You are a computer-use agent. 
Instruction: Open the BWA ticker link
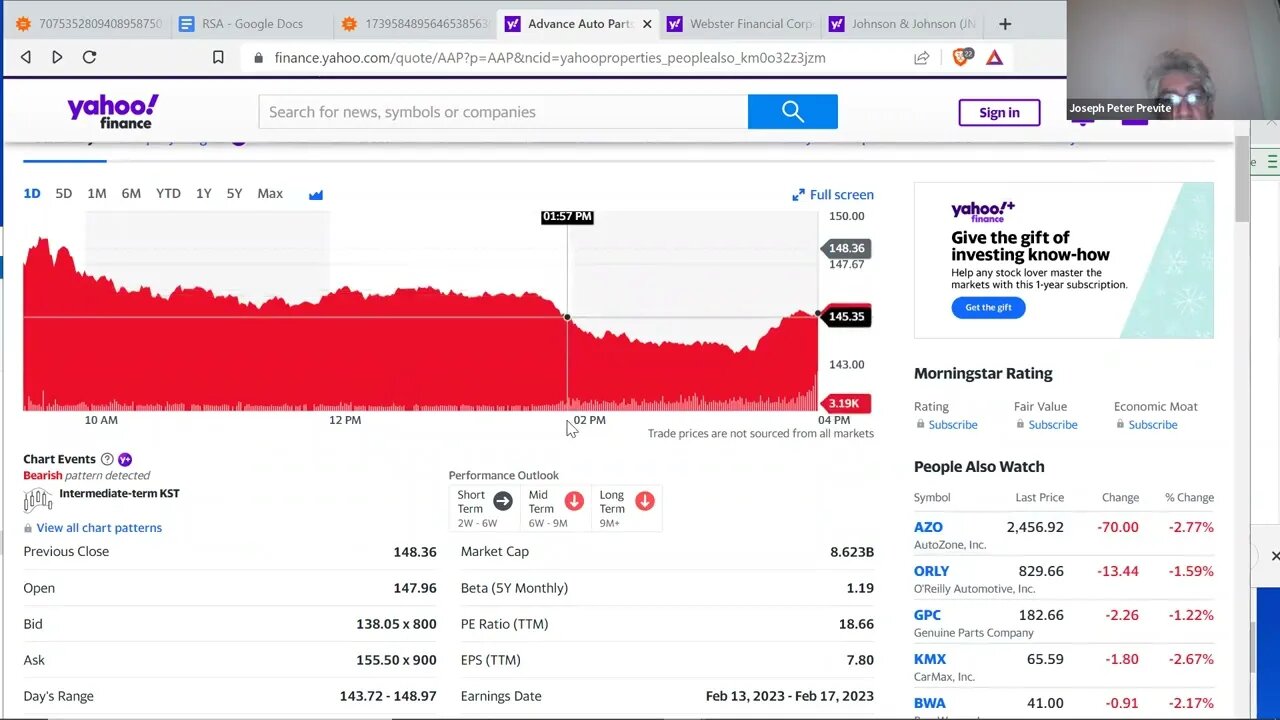pyautogui.click(x=929, y=703)
